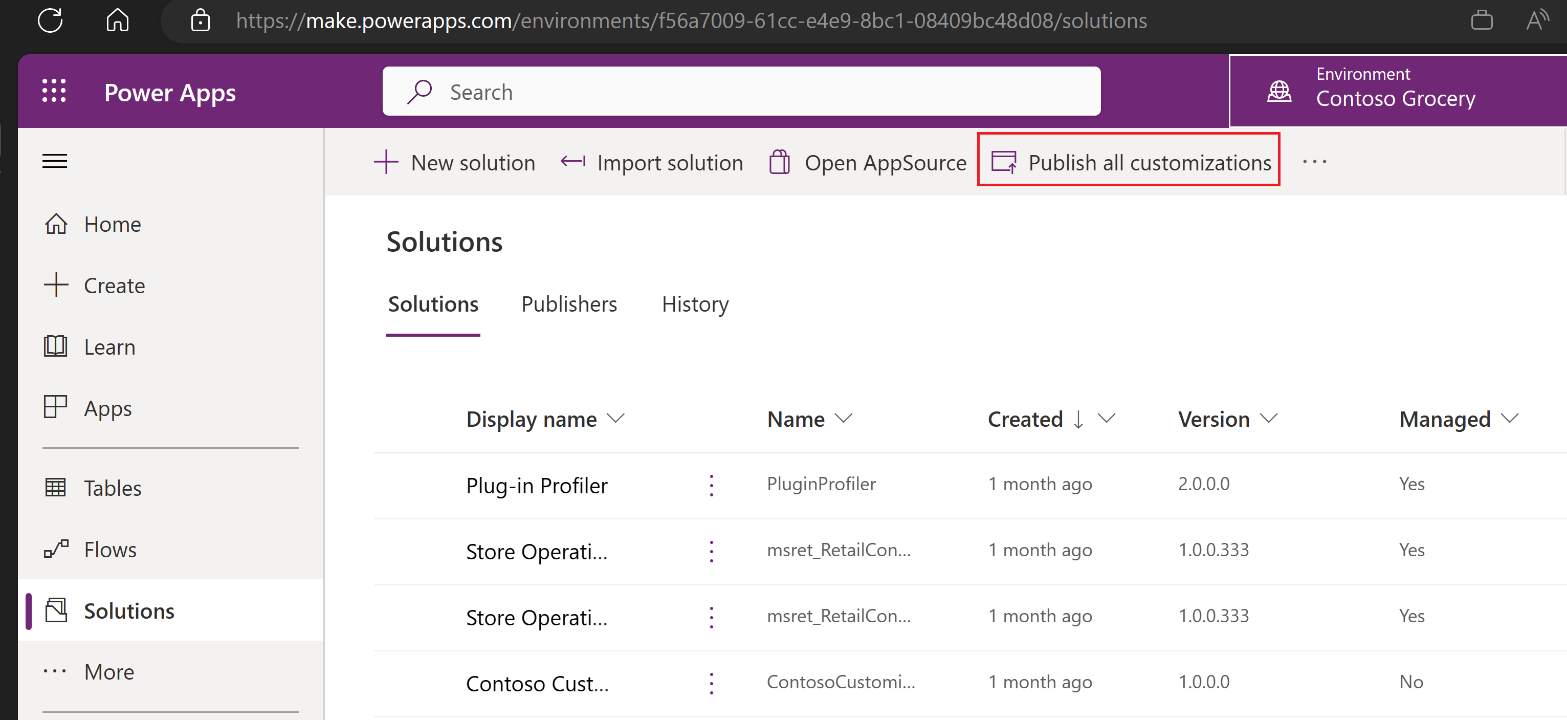Click the Managed value No
This screenshot has height=720, width=1567.
pos(1411,682)
